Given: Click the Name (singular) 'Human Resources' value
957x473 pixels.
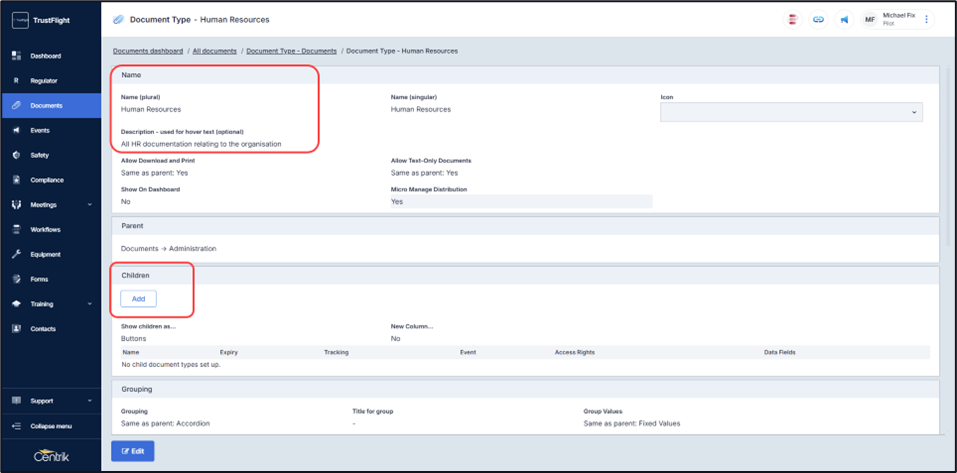Looking at the screenshot, I should 421,109.
